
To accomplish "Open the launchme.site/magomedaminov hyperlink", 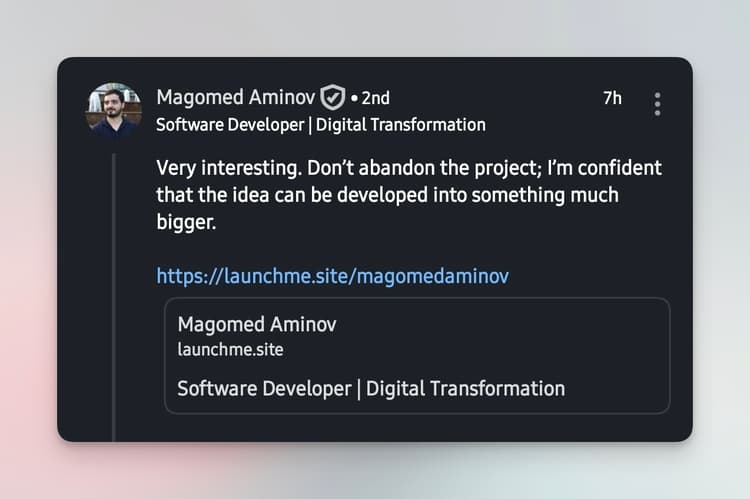I will point(332,276).
